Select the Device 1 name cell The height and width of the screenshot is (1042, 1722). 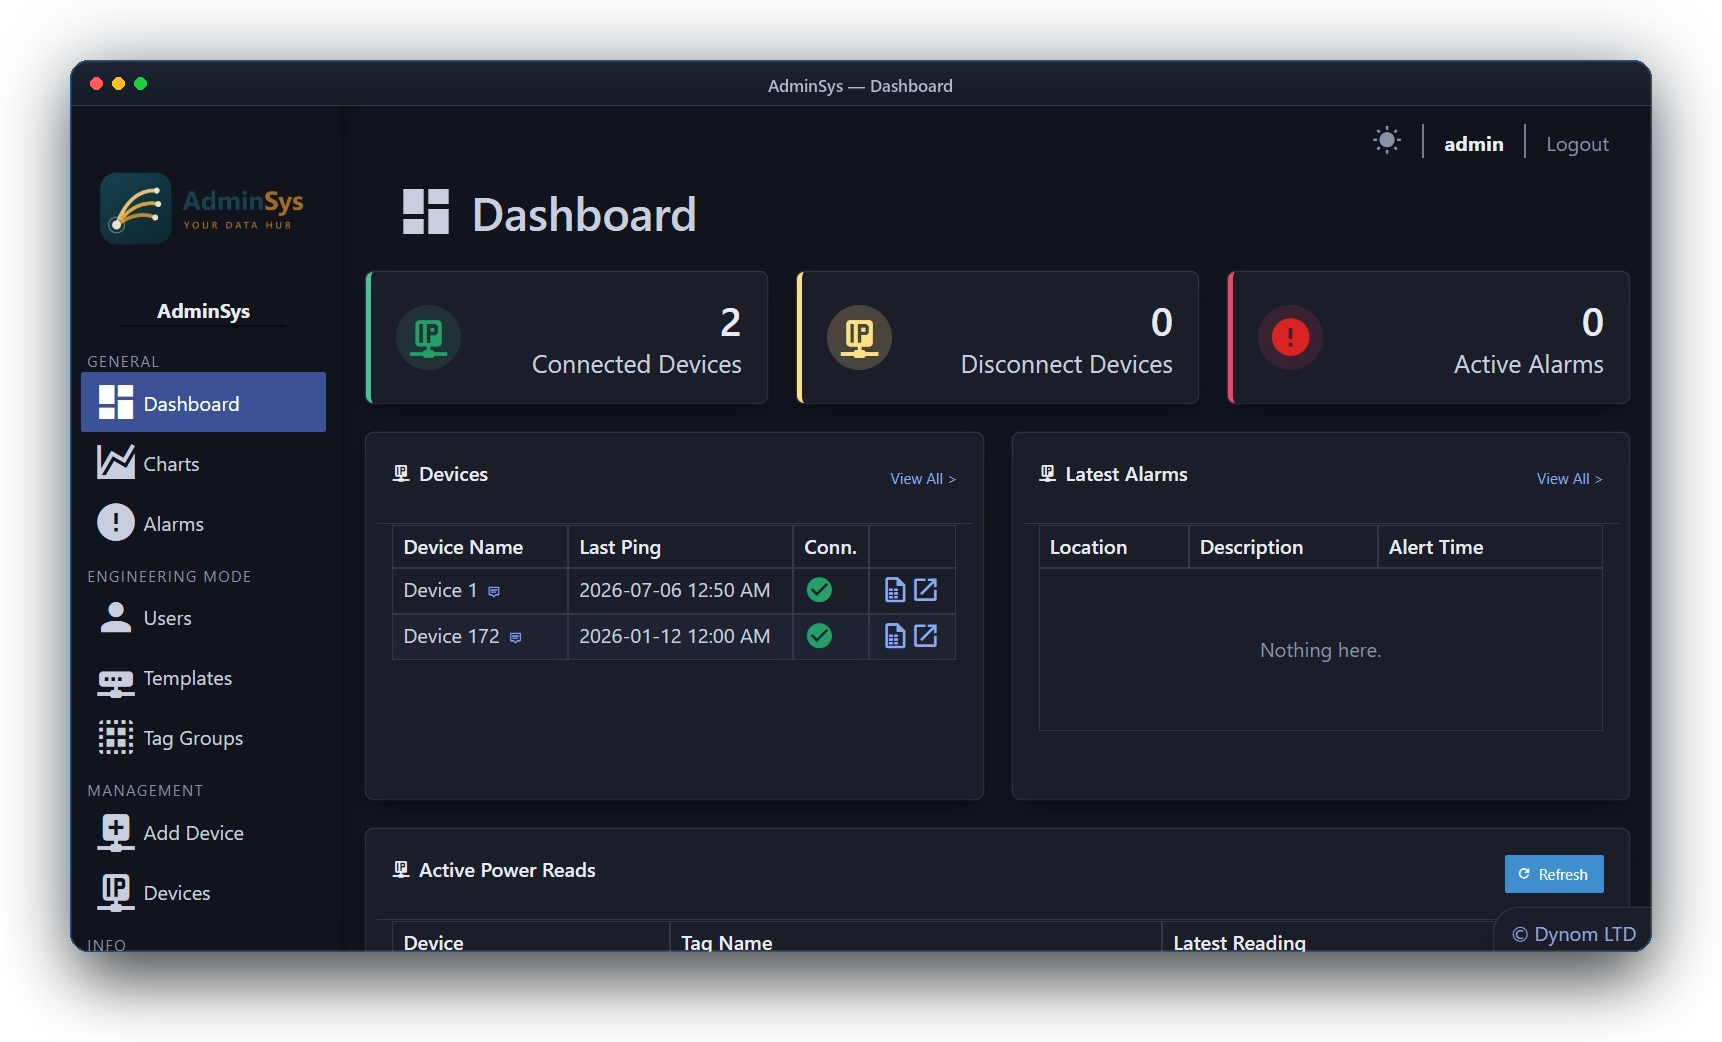[480, 591]
